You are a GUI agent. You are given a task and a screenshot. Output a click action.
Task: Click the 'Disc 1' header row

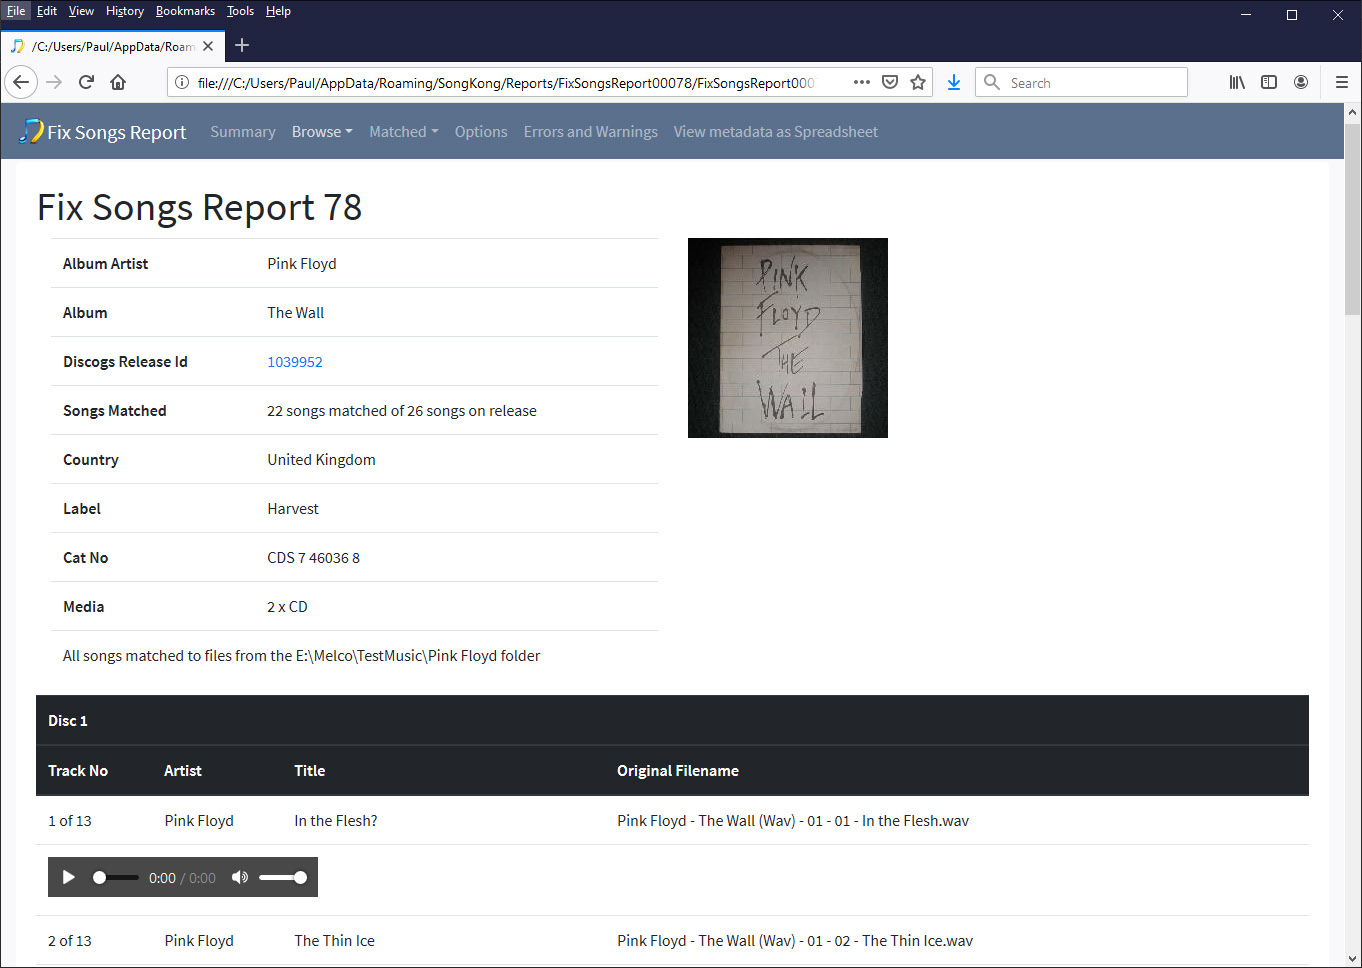pos(672,720)
